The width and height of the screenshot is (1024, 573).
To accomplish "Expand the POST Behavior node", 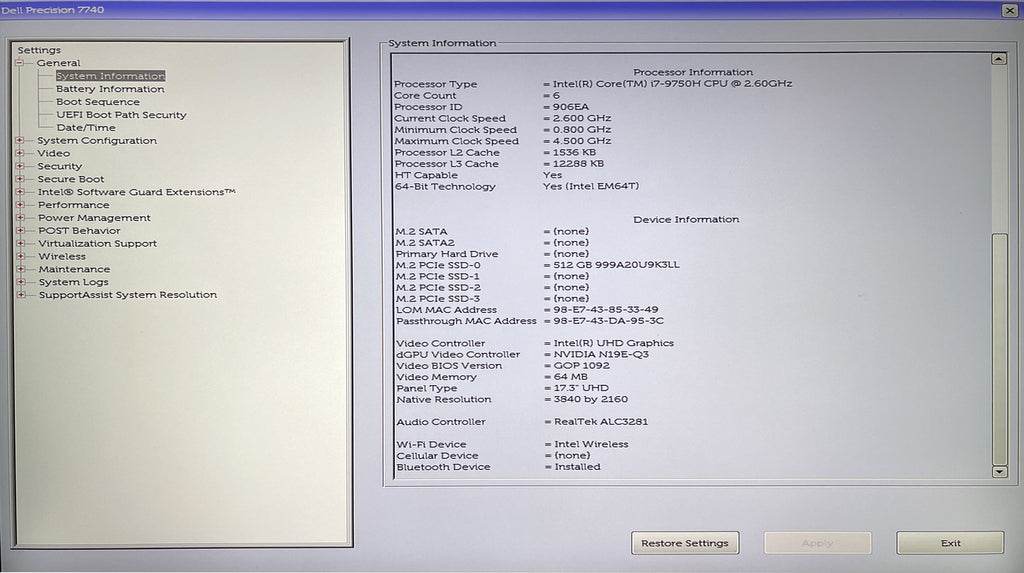I will (x=20, y=230).
